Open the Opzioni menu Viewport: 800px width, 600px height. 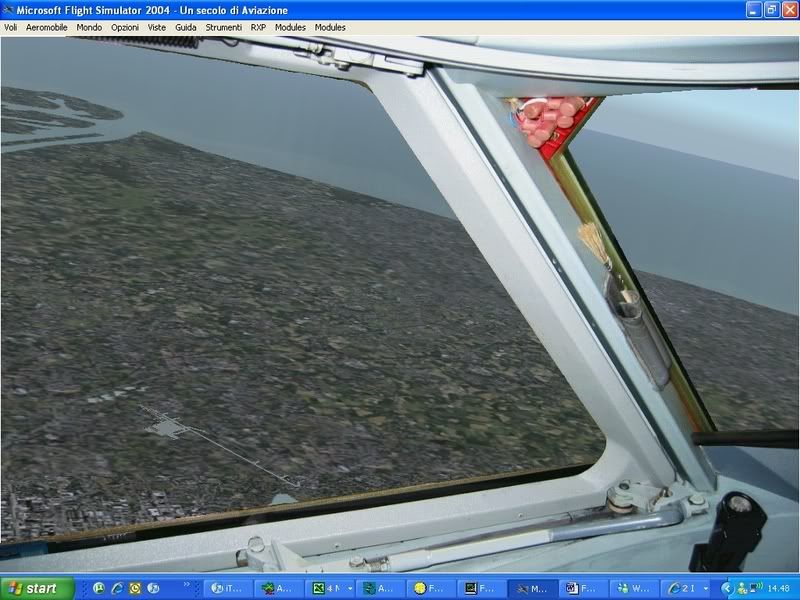pyautogui.click(x=125, y=28)
